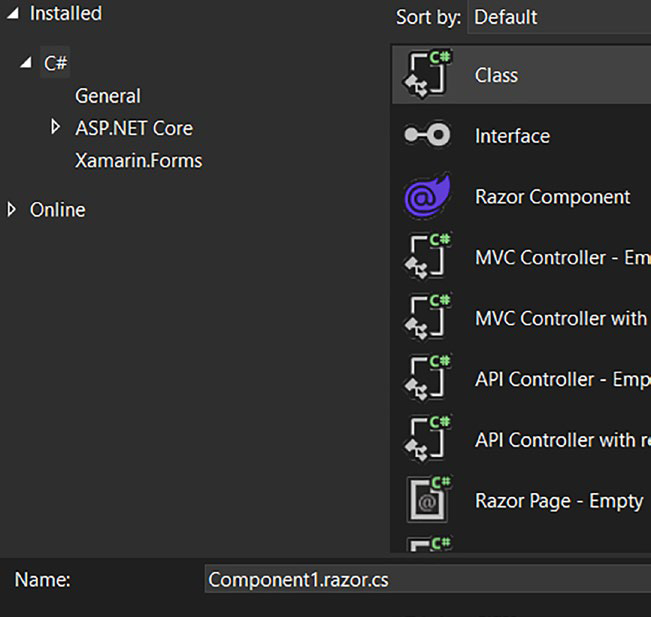The width and height of the screenshot is (651, 617).
Task: Pick the MVC Controller - Empty icon
Action: (x=428, y=256)
